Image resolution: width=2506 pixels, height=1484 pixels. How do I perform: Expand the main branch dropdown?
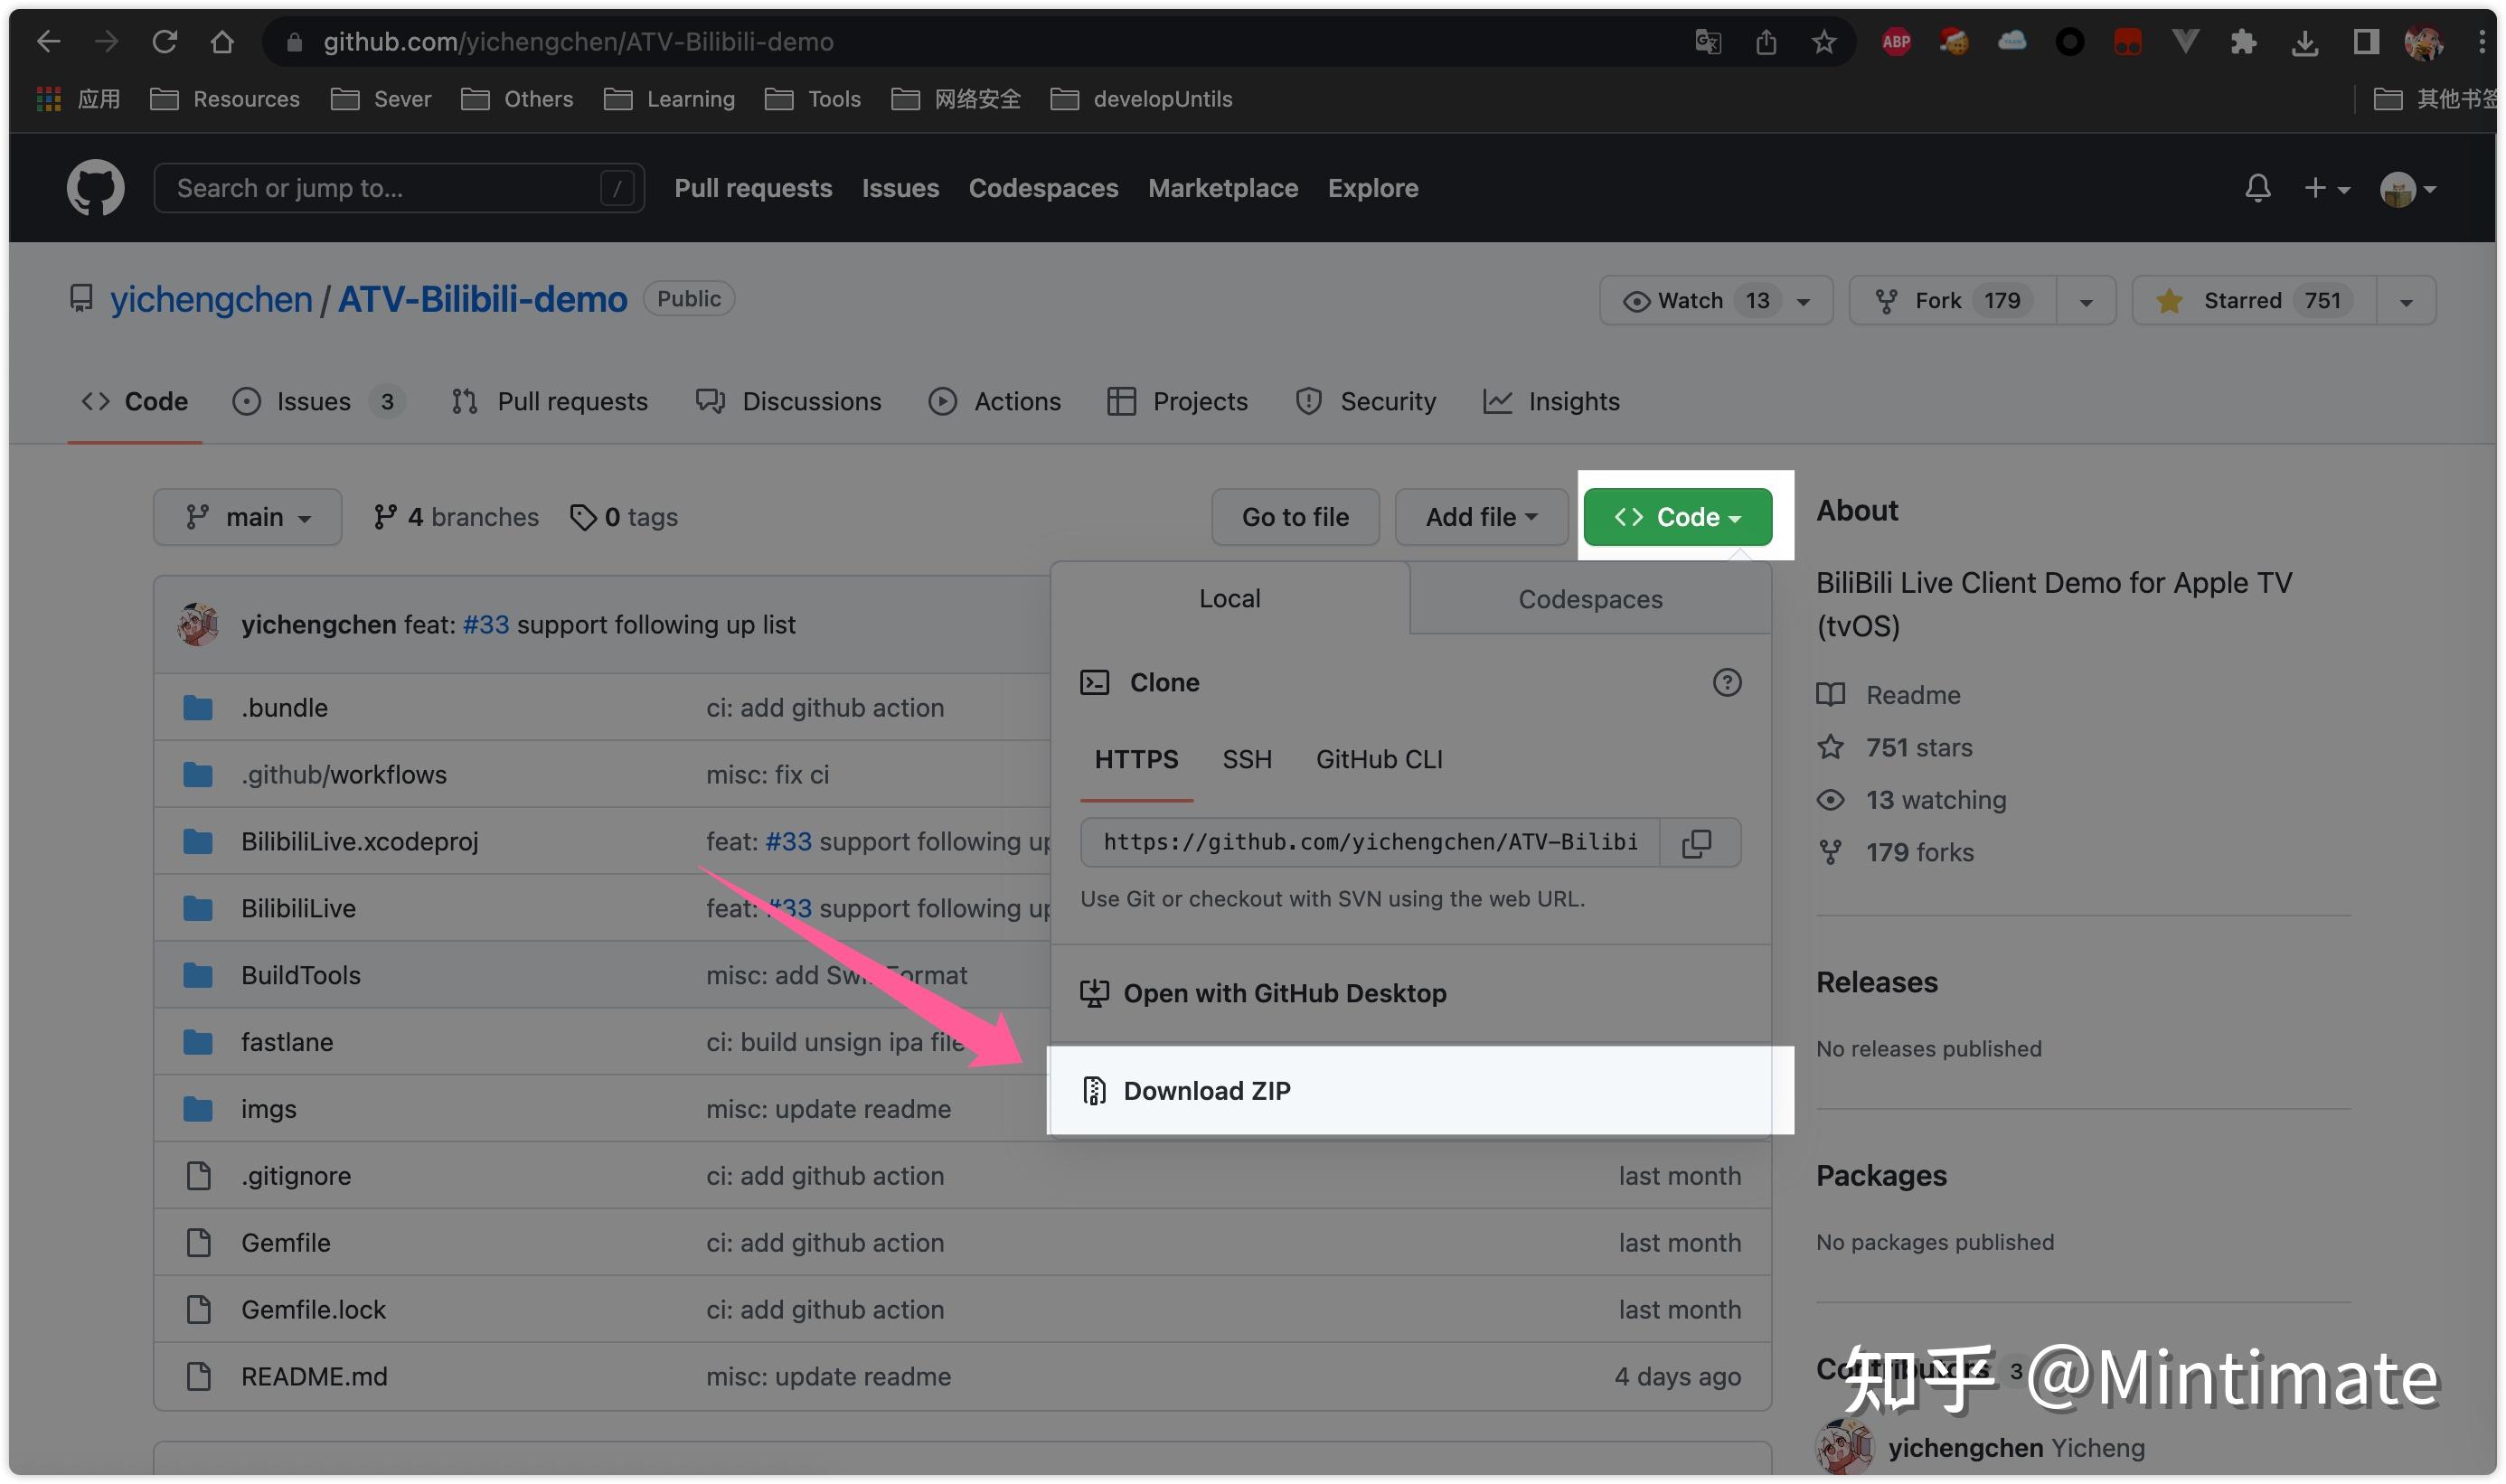click(x=247, y=517)
